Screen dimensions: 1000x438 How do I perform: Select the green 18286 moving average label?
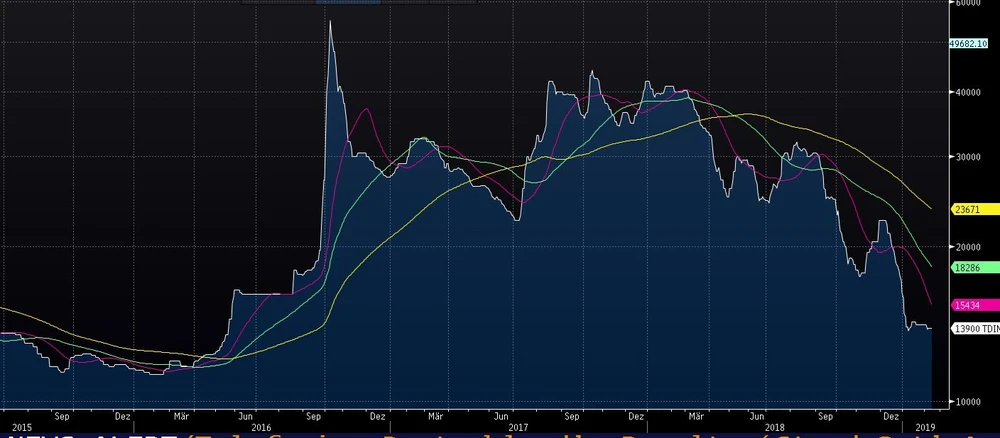tap(966, 267)
